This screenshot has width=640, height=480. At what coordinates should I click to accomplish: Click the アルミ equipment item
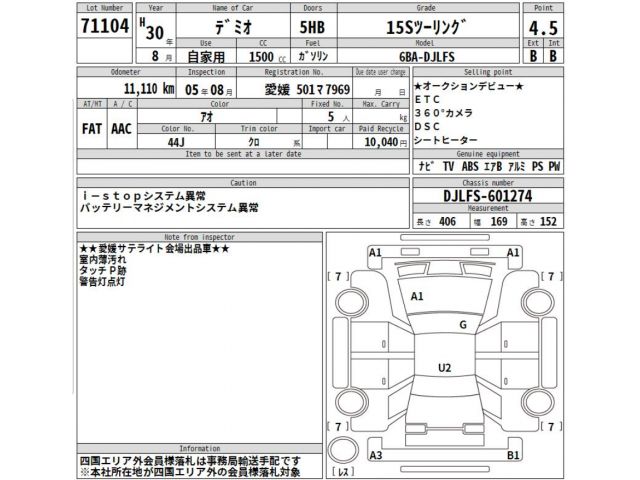pyautogui.click(x=516, y=166)
